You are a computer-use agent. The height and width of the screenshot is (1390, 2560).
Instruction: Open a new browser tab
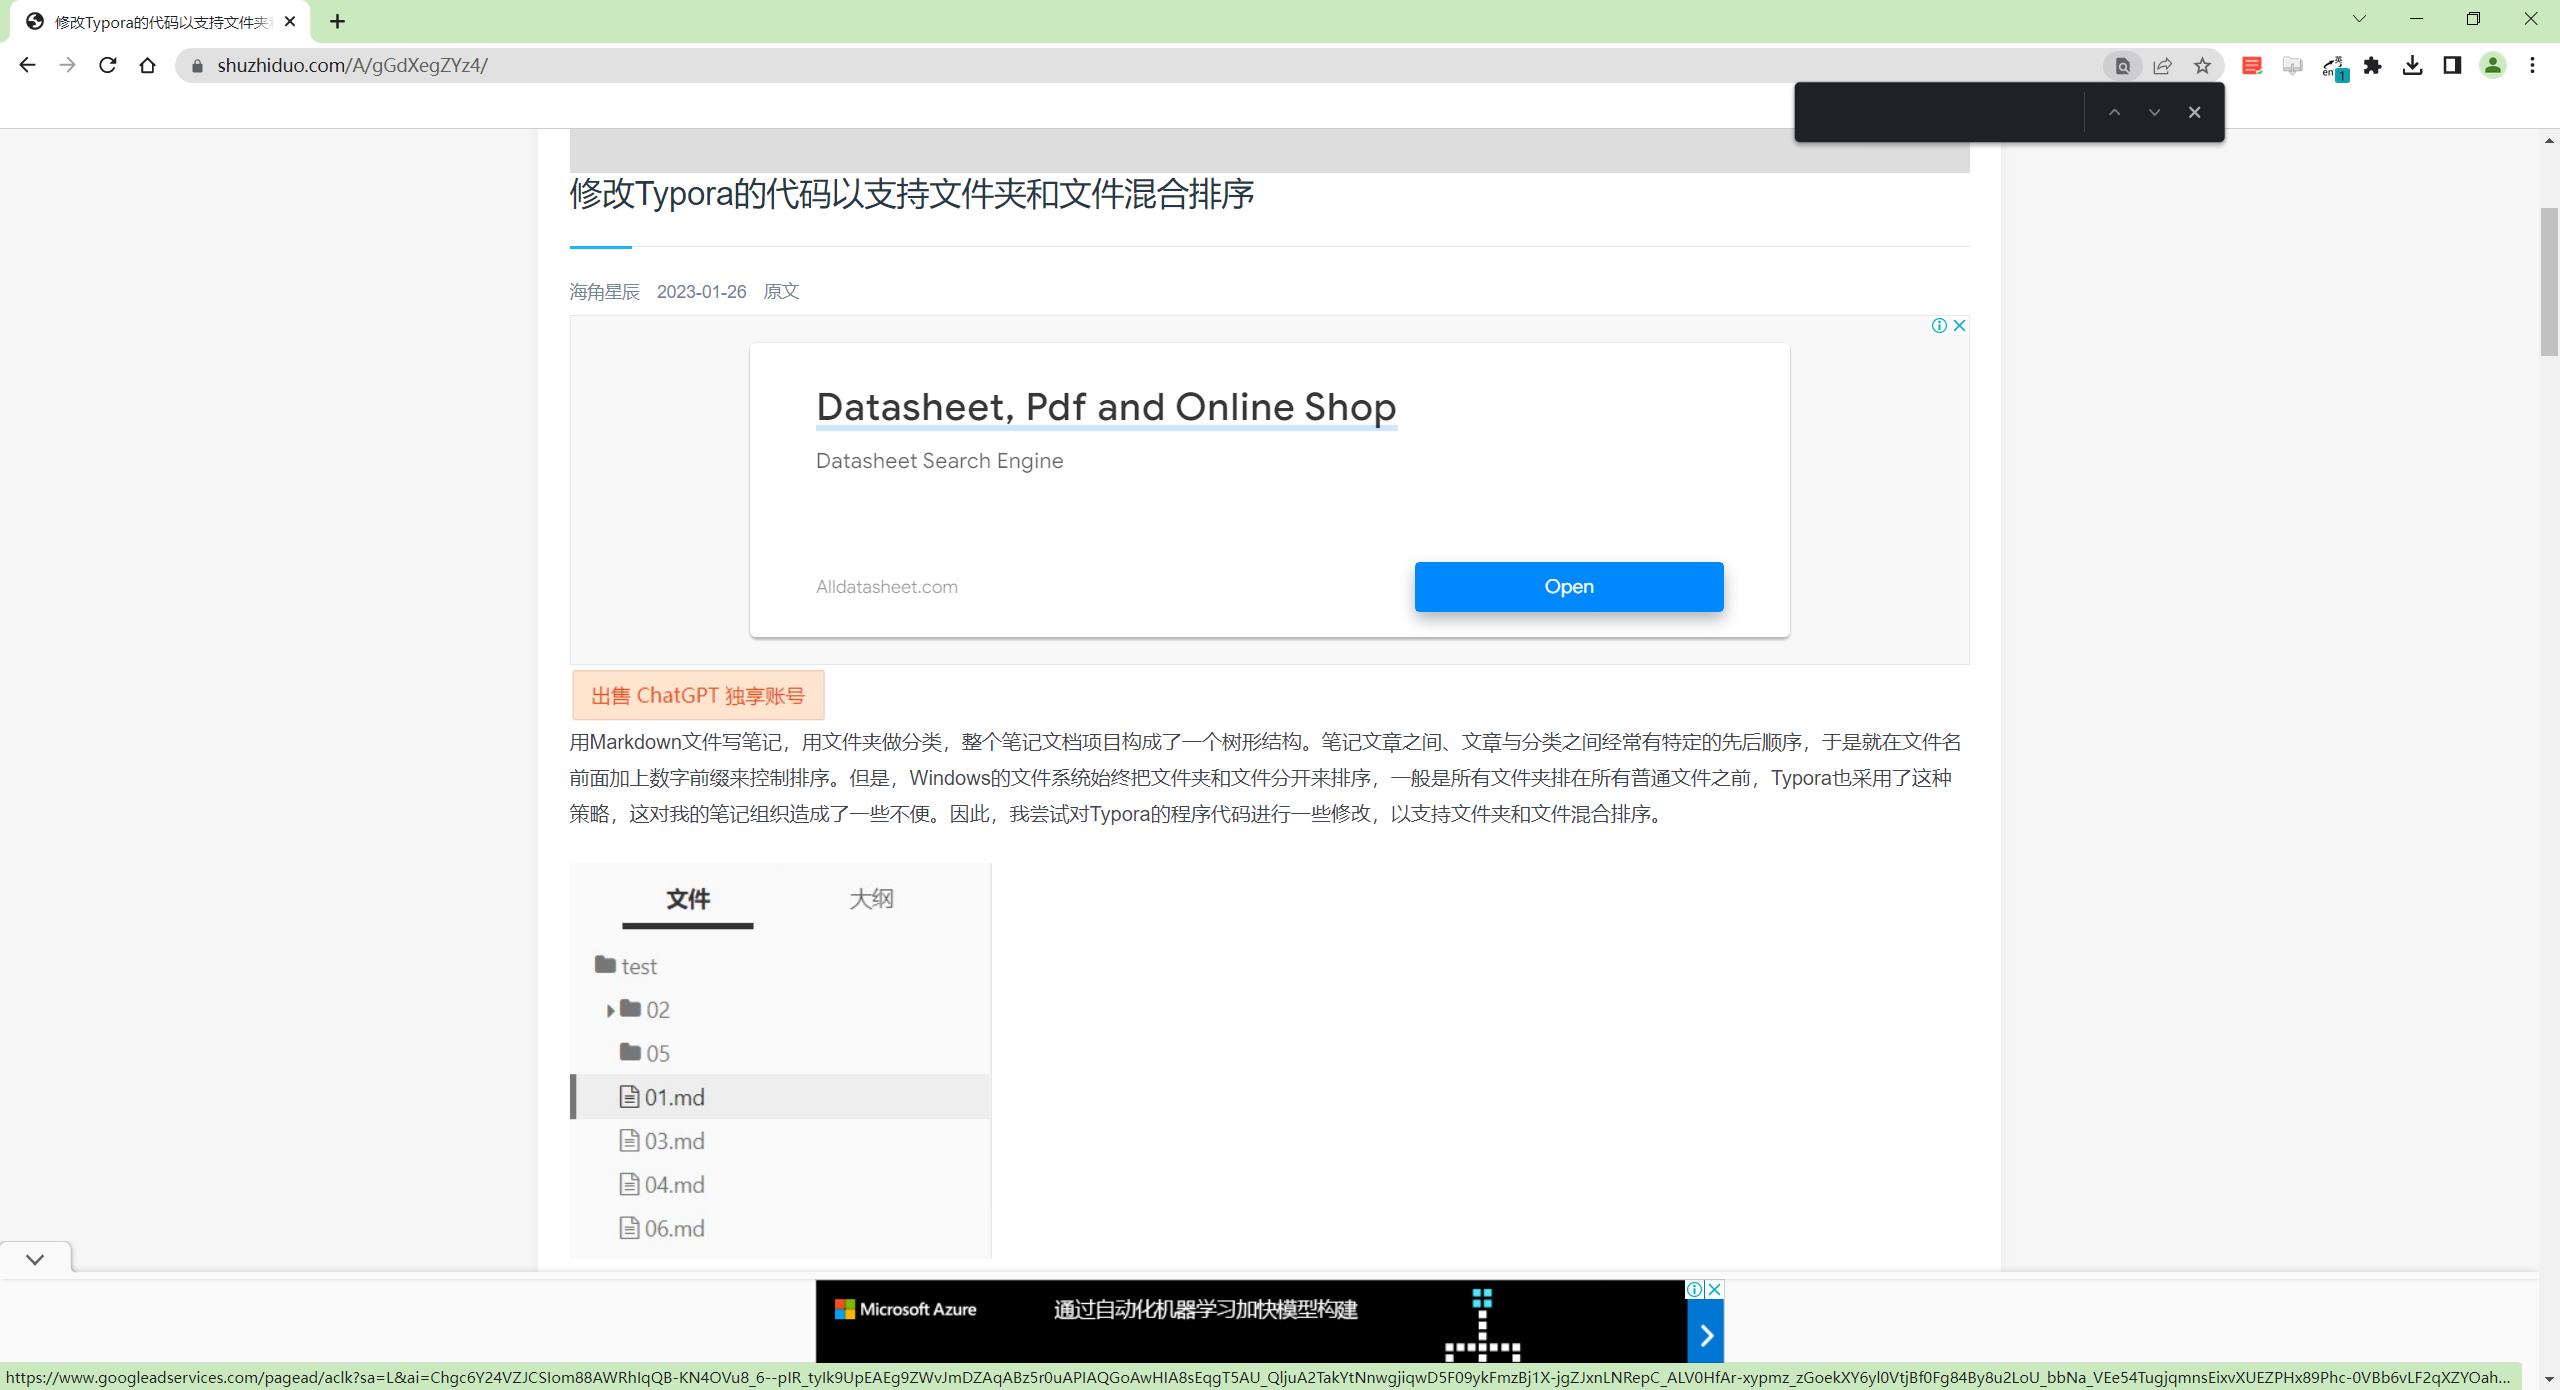pos(337,21)
